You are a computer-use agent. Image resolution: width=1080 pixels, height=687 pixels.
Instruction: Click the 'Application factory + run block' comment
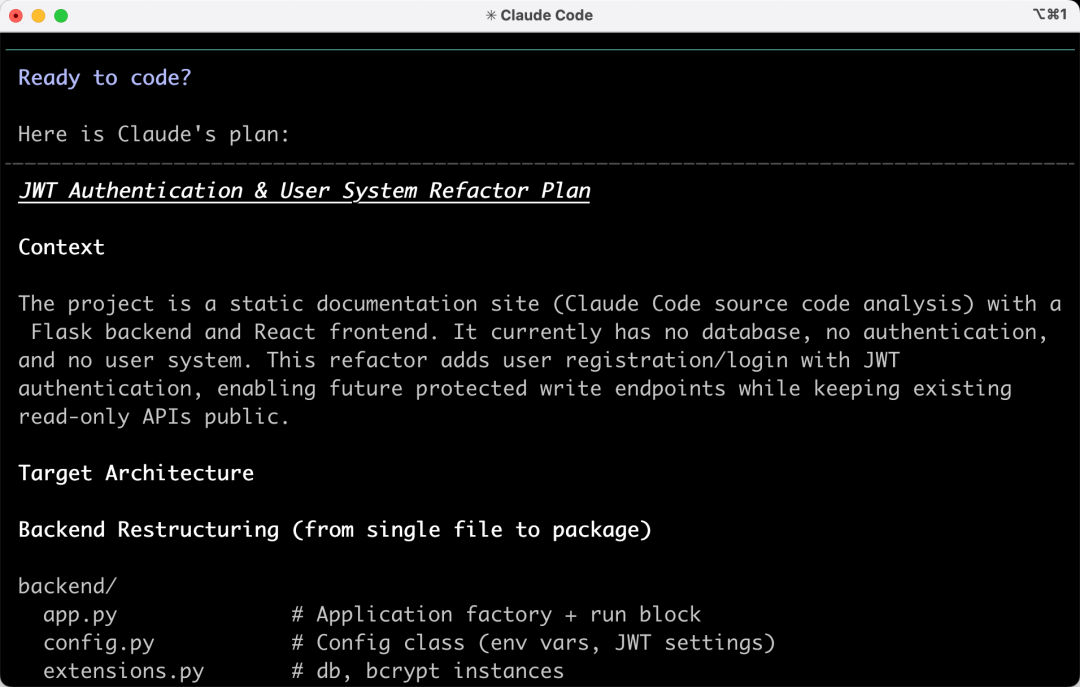click(496, 614)
